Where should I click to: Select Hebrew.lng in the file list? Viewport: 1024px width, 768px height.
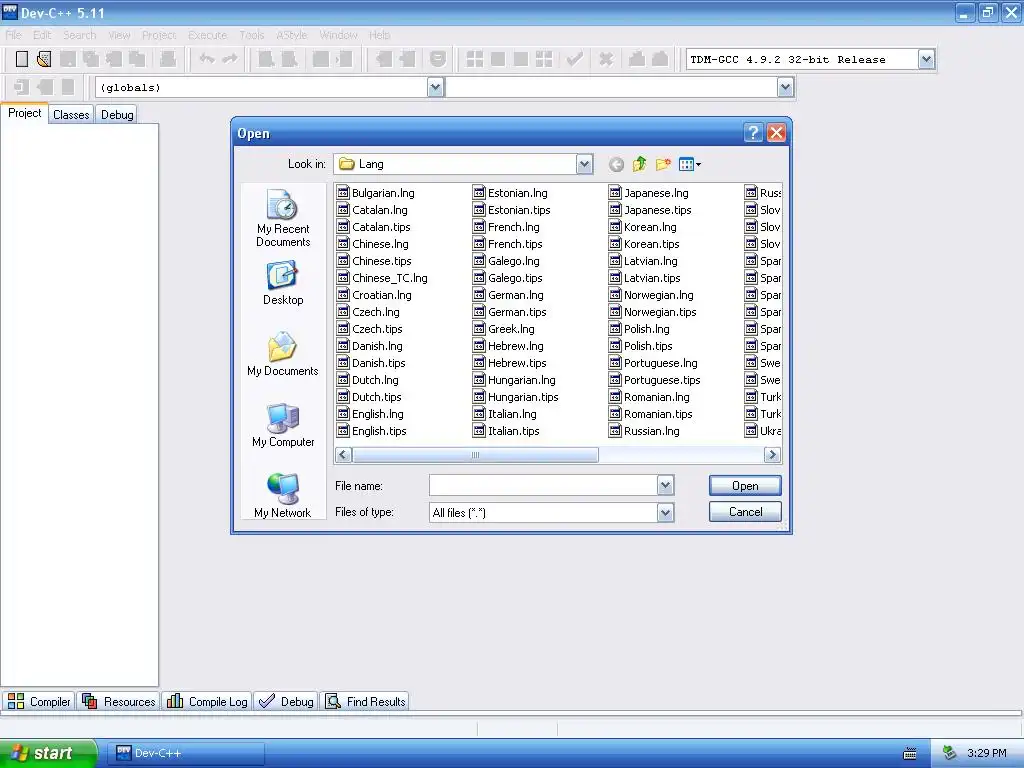508,346
